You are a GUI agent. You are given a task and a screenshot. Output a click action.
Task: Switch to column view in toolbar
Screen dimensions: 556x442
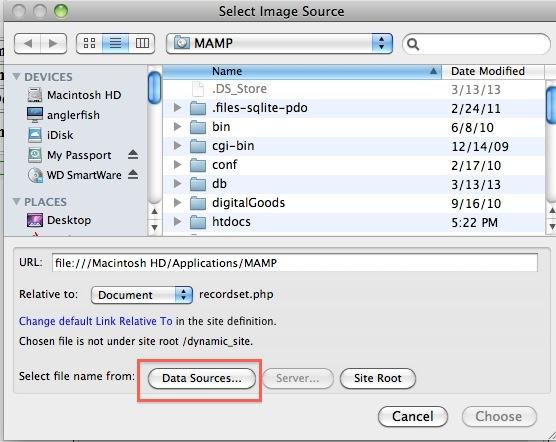coord(142,43)
